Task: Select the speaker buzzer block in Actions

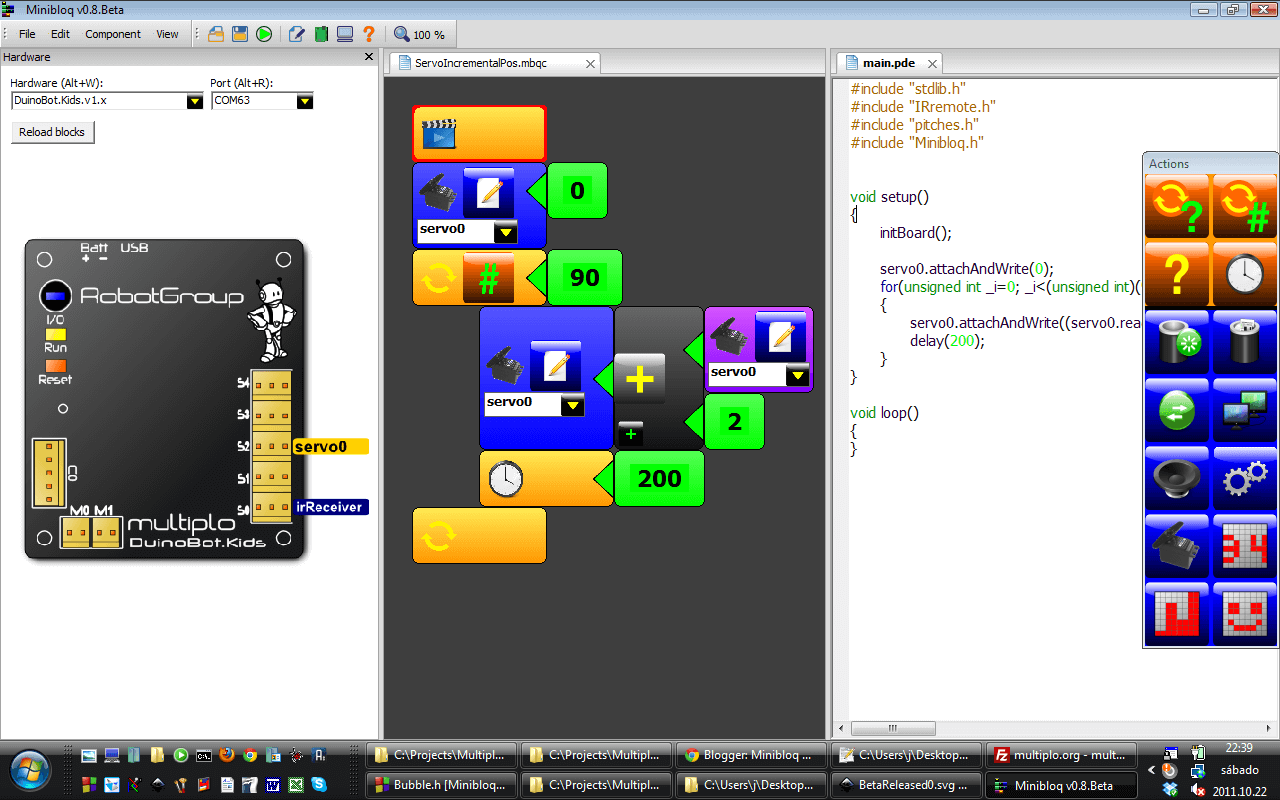Action: coord(1177,477)
